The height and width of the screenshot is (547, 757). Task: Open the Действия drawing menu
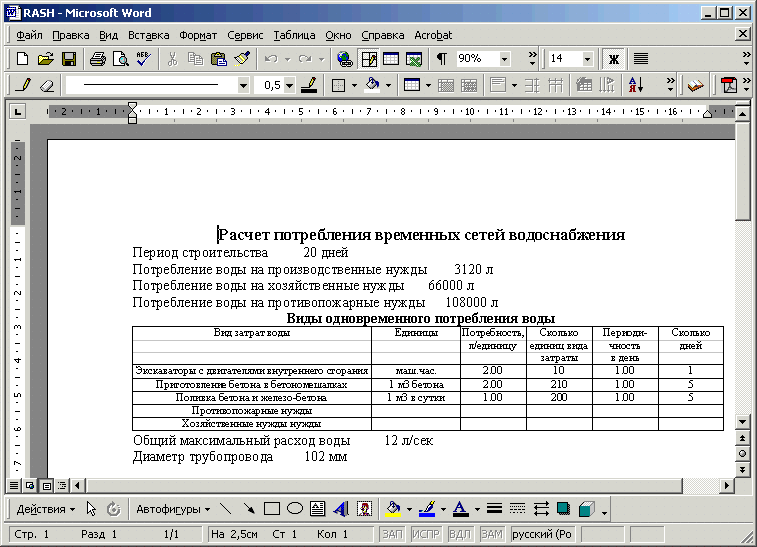click(46, 509)
